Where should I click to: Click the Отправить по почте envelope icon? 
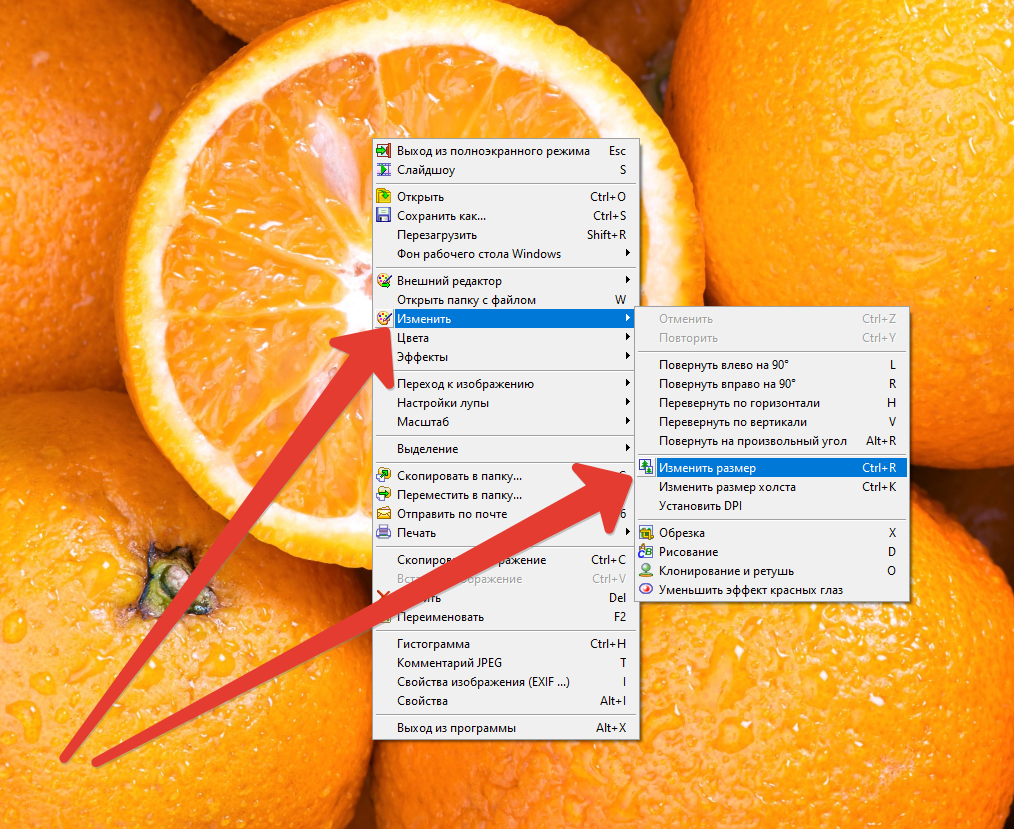(383, 513)
